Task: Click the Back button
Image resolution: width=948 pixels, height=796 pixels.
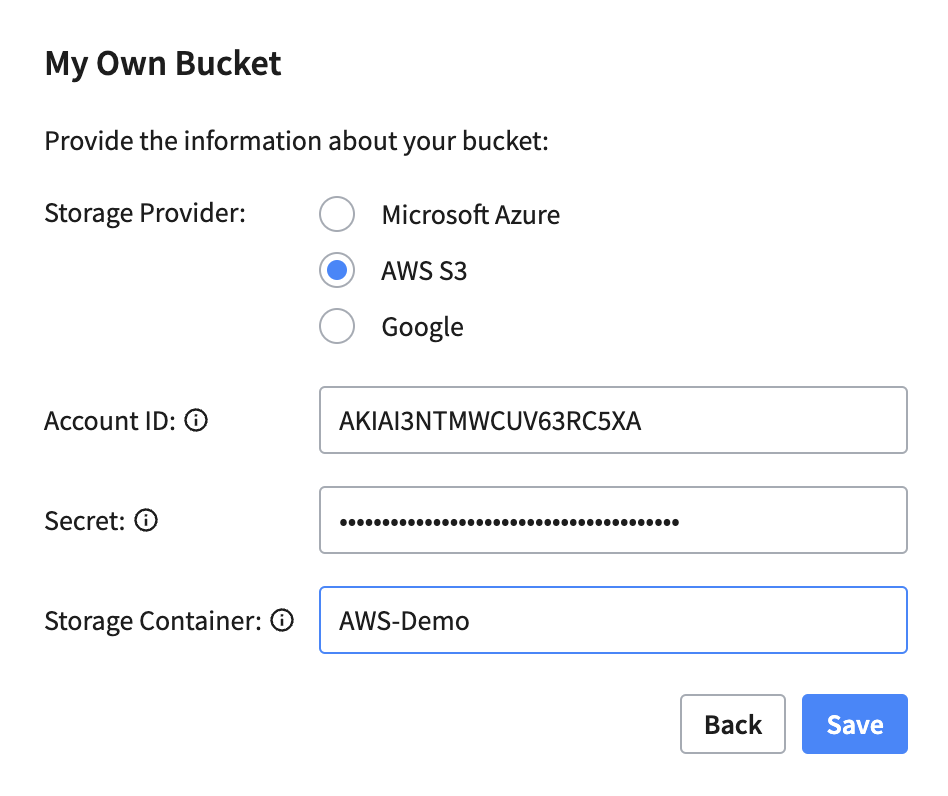Action: [x=733, y=724]
